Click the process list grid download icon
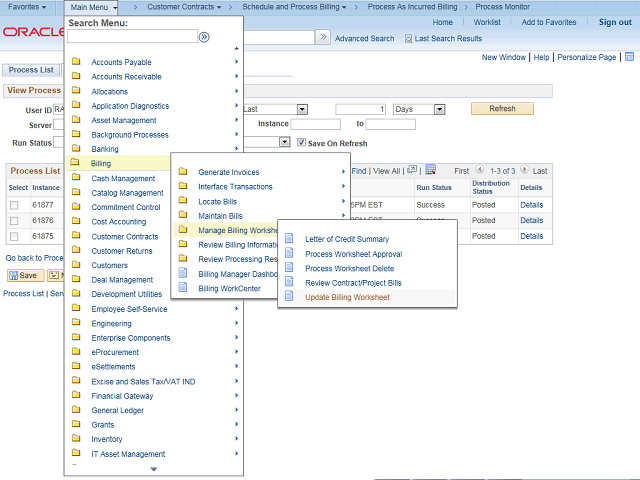The width and height of the screenshot is (640, 480). 430,171
